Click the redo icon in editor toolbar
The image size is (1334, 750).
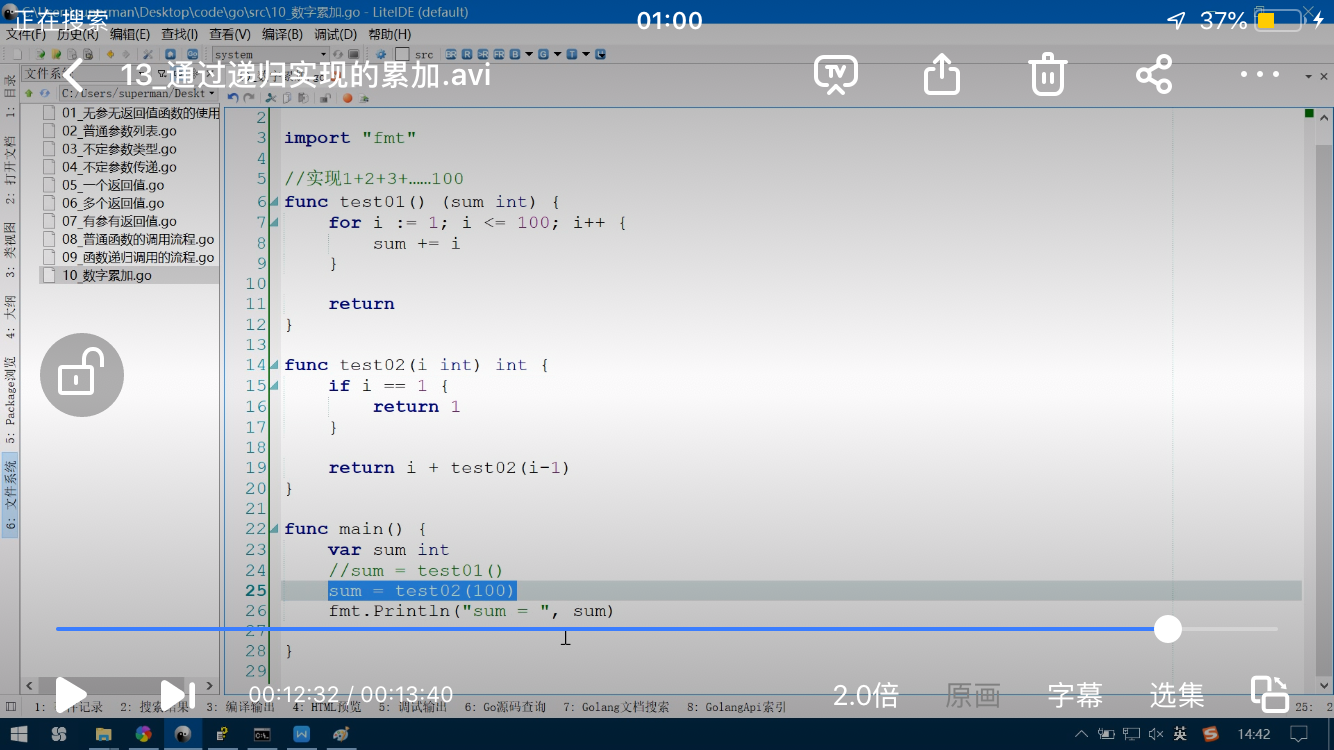248,98
